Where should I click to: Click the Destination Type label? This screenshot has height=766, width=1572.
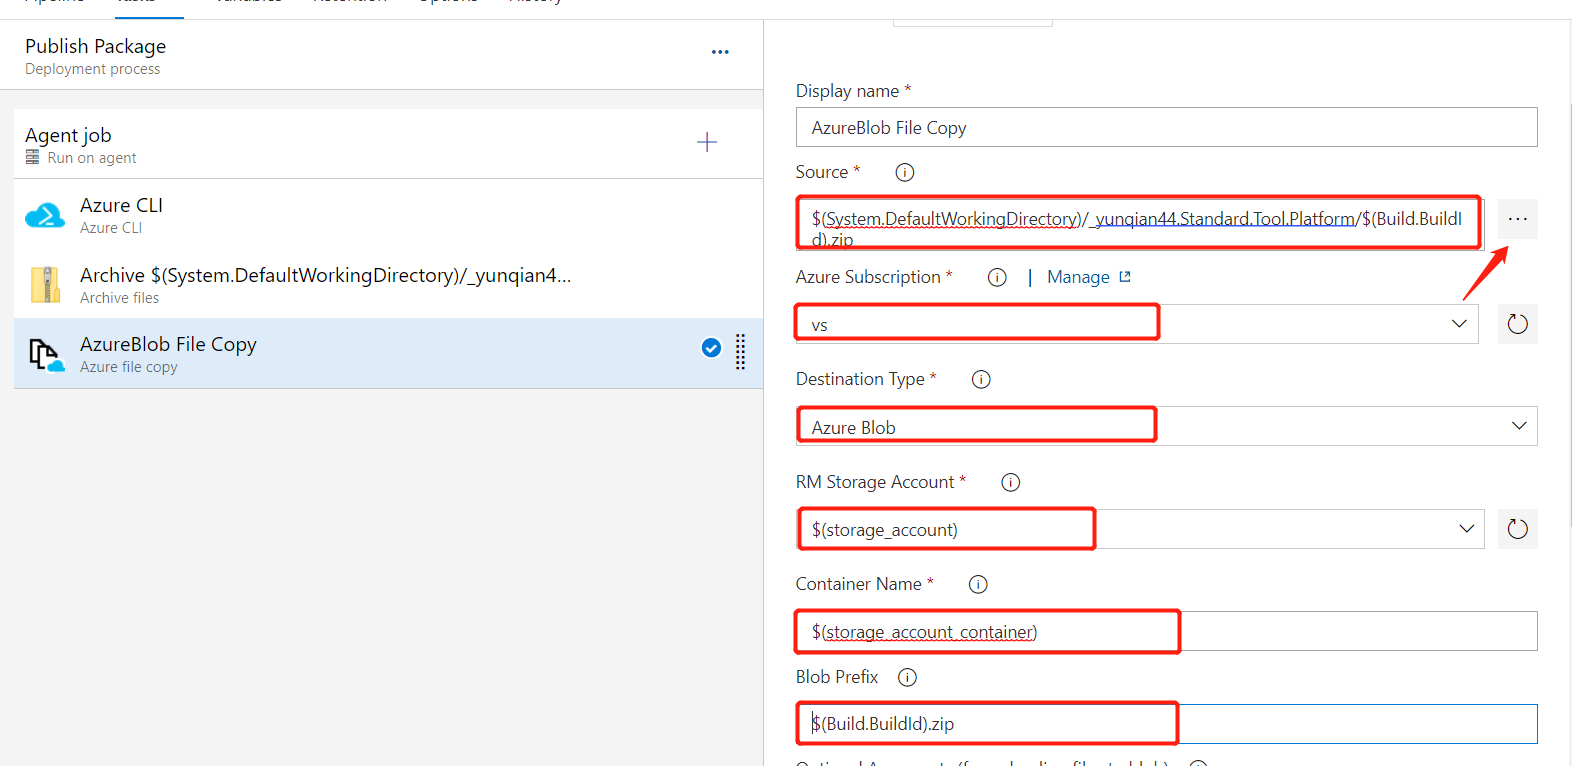point(860,379)
